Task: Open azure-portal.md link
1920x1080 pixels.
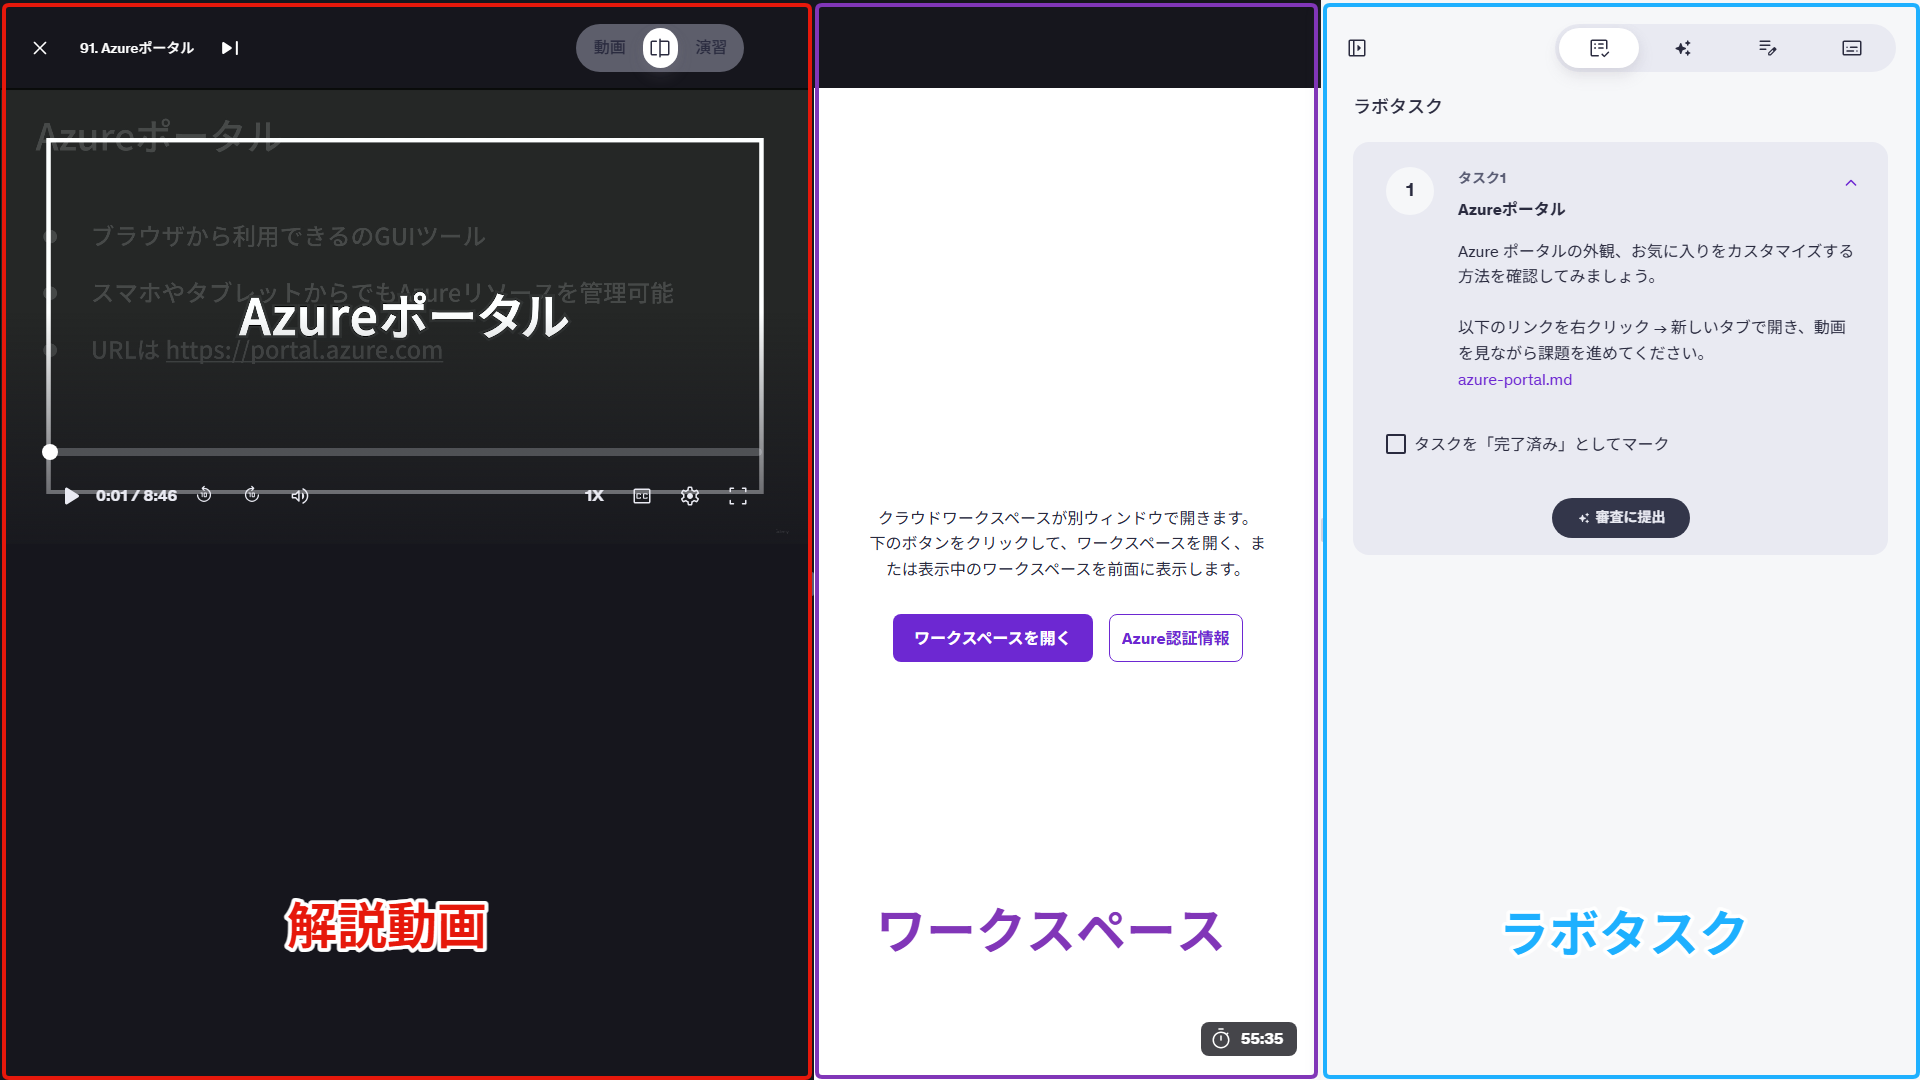Action: point(1515,380)
